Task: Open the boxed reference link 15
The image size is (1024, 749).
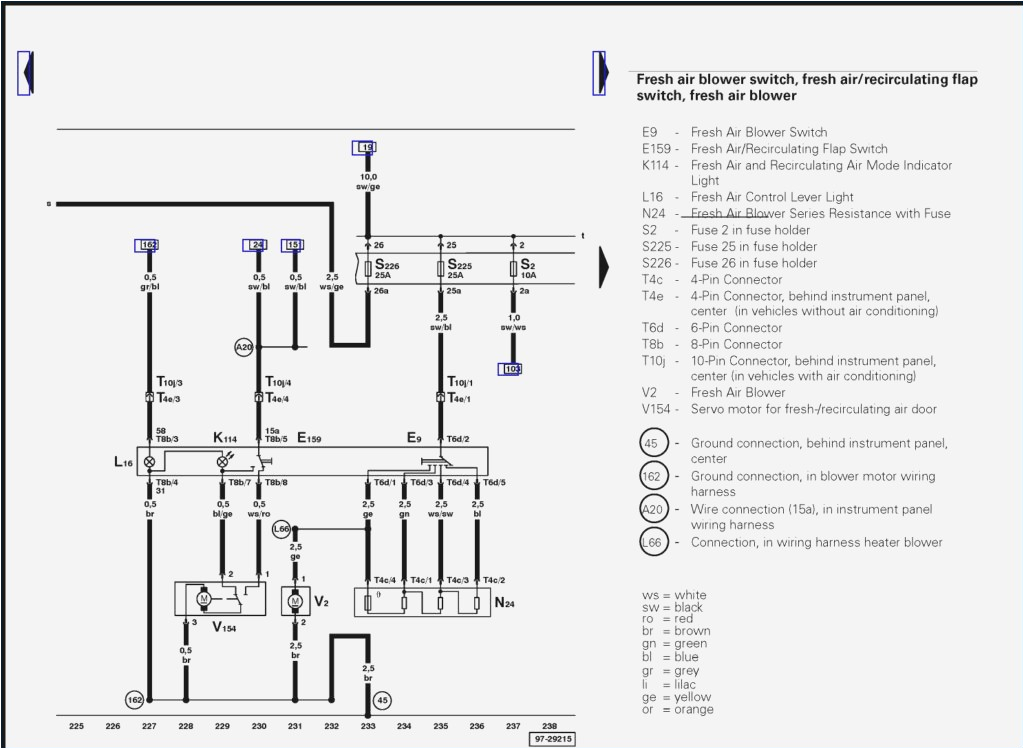Action: pyautogui.click(x=294, y=245)
